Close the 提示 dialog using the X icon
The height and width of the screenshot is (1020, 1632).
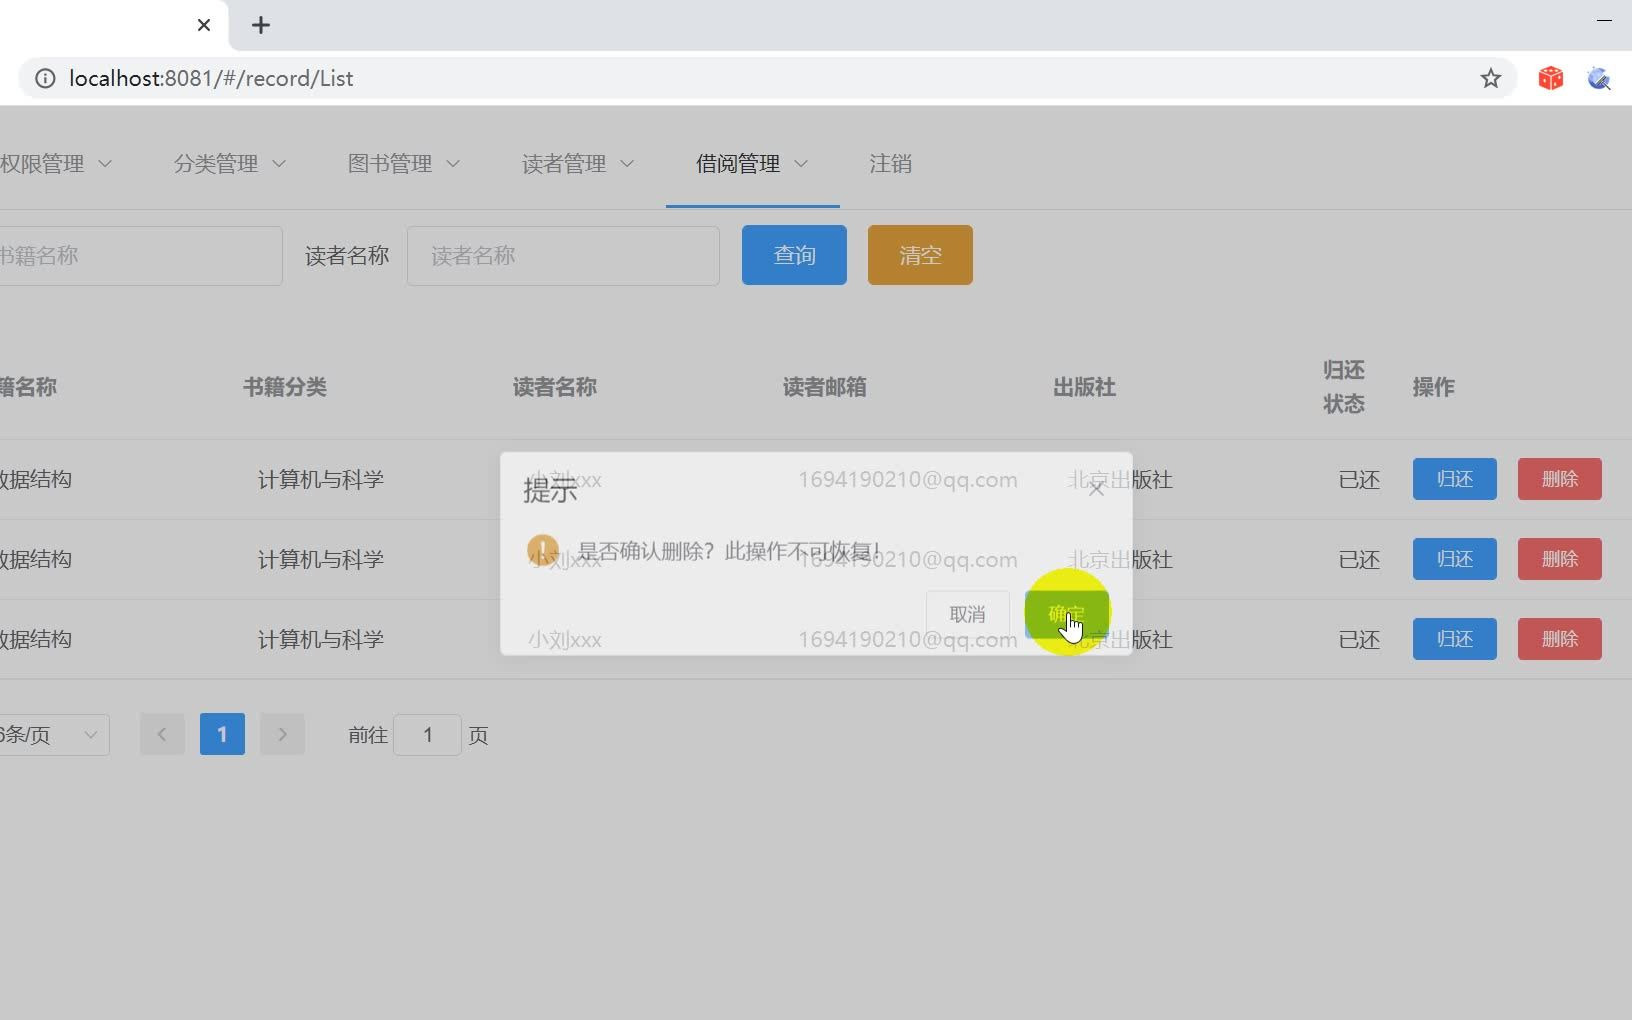click(x=1095, y=487)
